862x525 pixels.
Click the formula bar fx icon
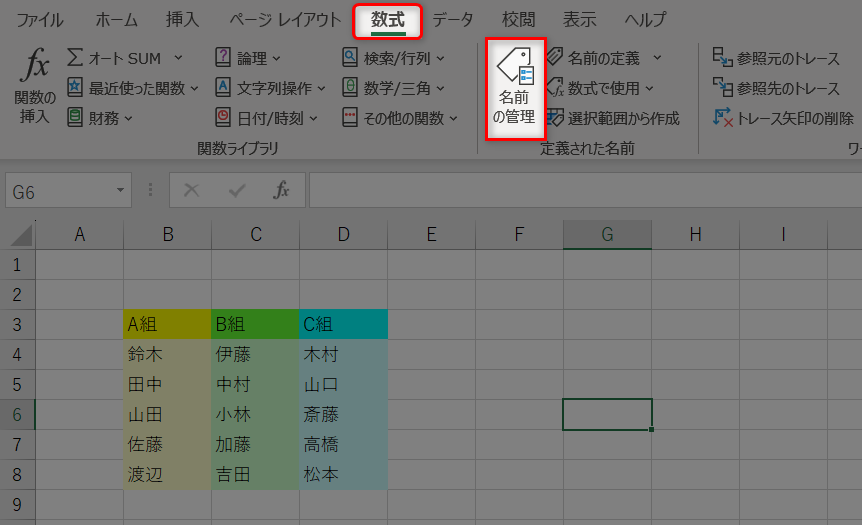(x=282, y=191)
